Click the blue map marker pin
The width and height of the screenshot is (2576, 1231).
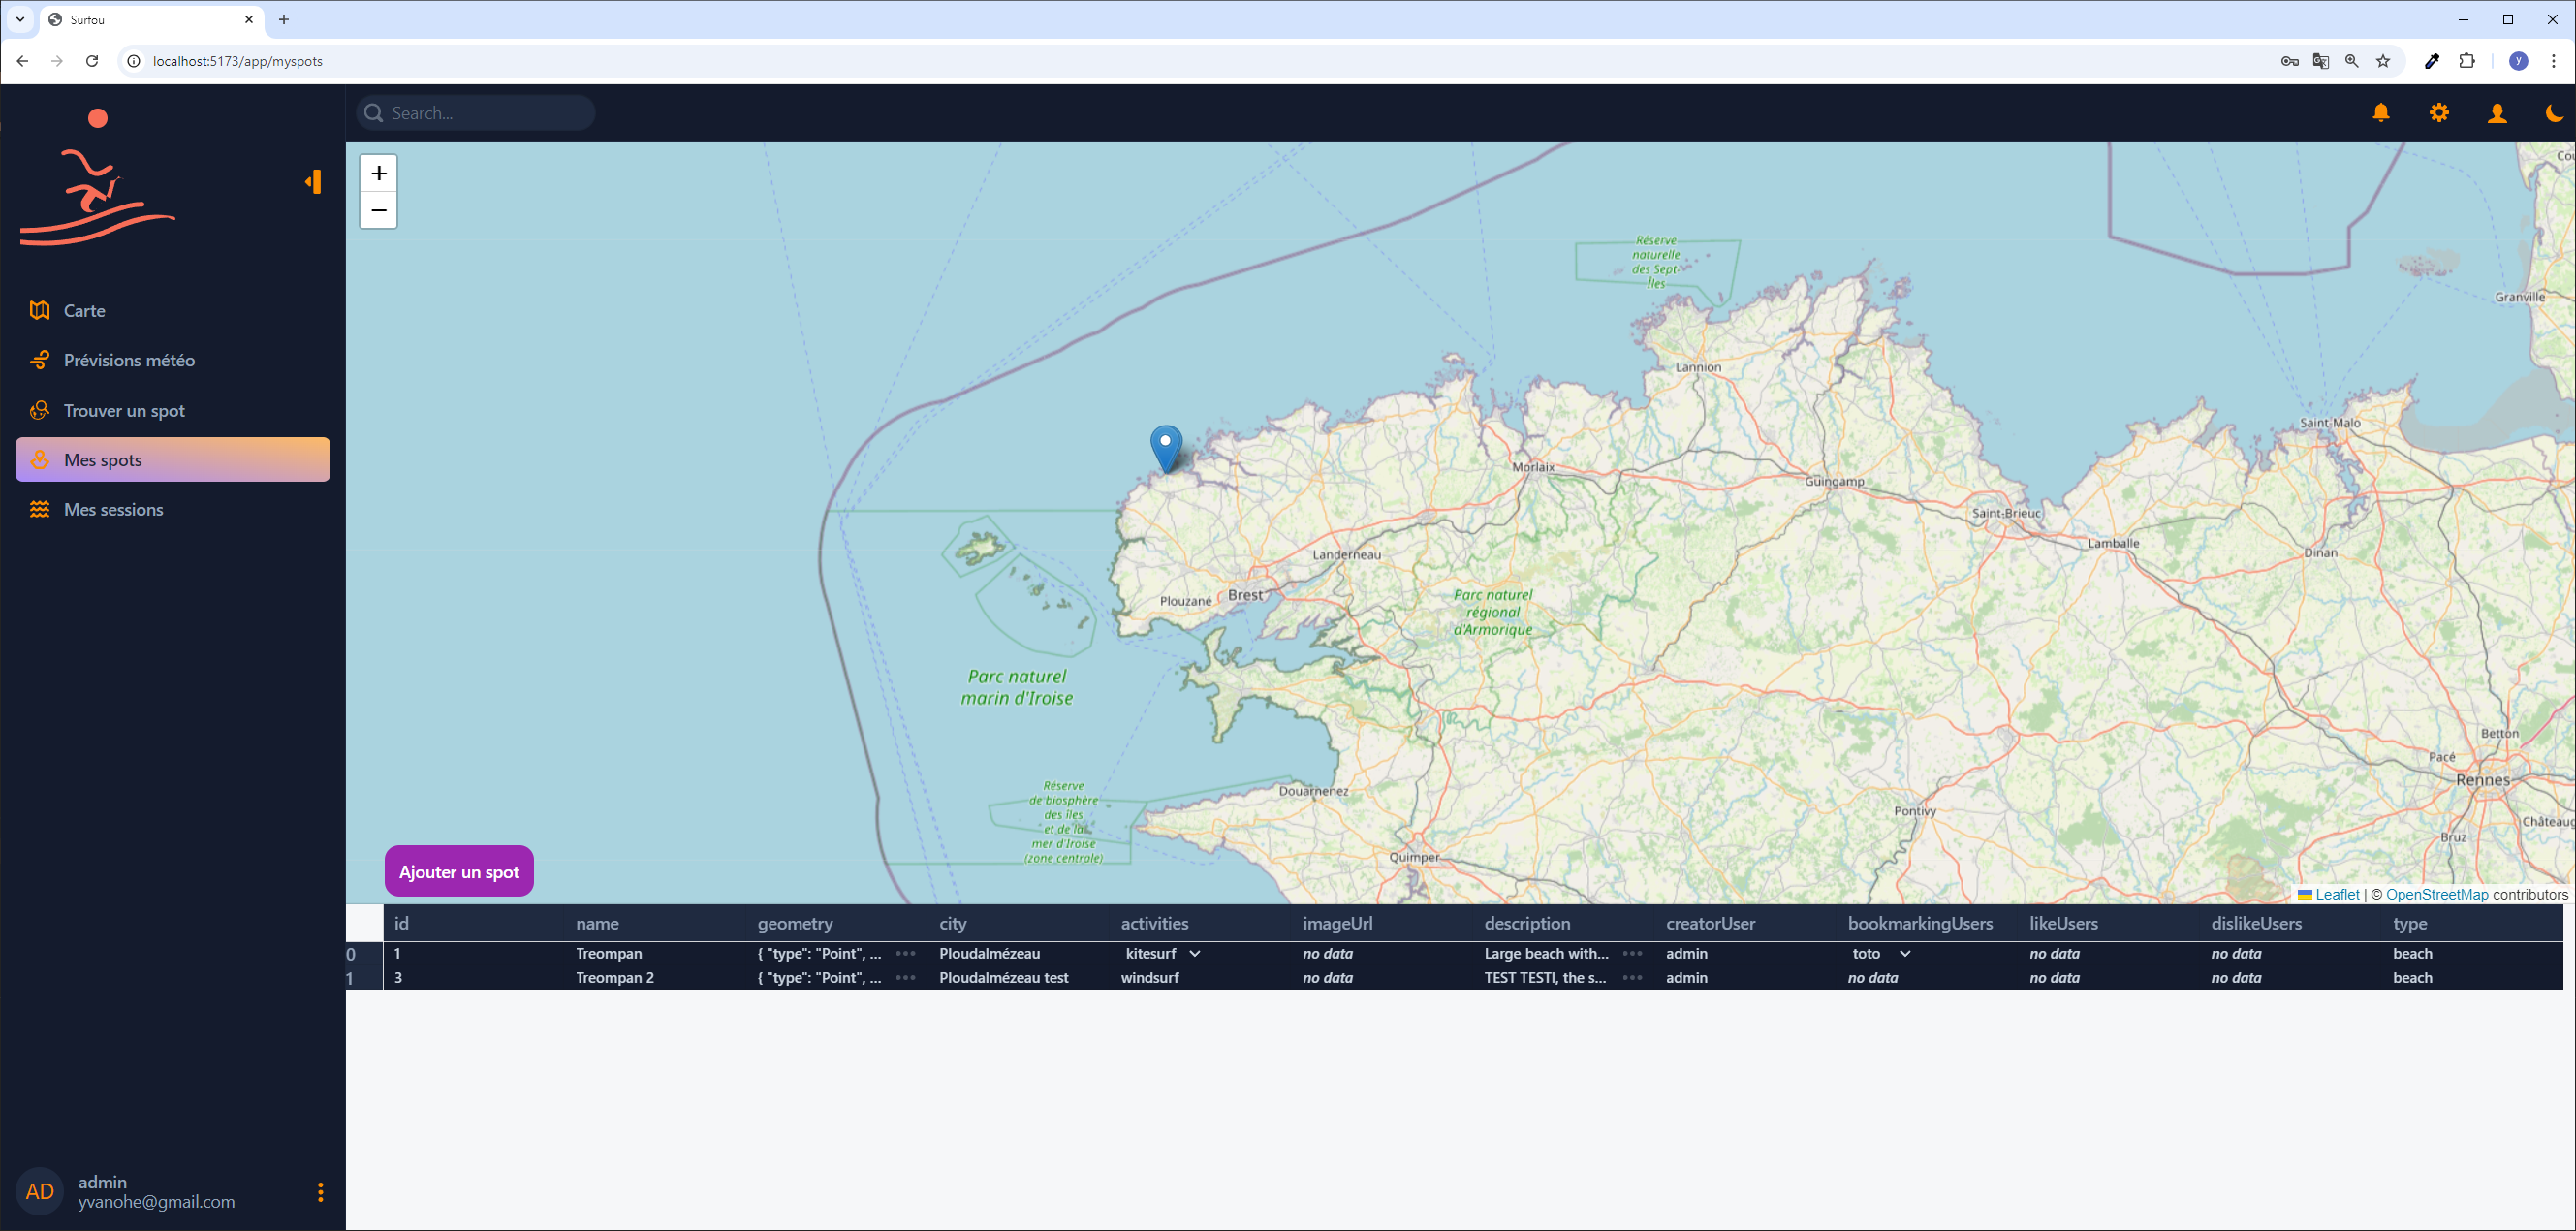point(1166,445)
